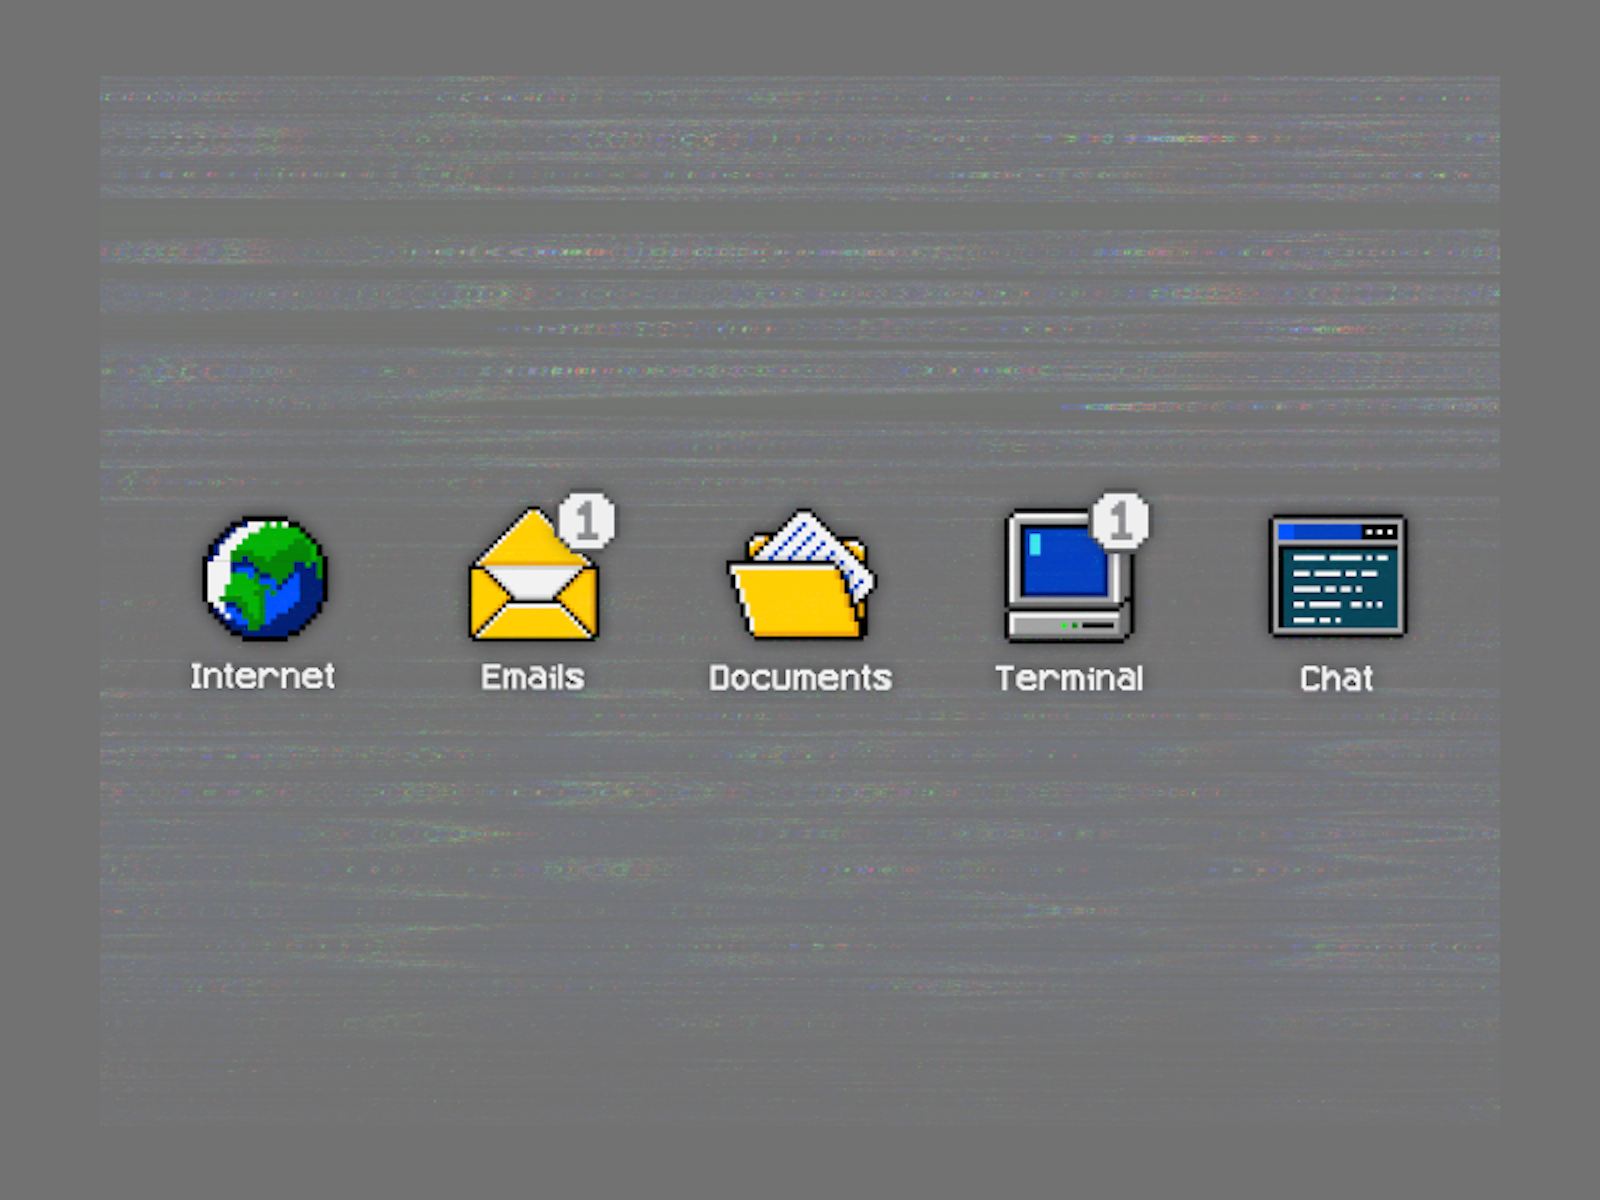Screen dimensions: 1600x1200
Task: Select the "Internet" label text
Action: 263,677
